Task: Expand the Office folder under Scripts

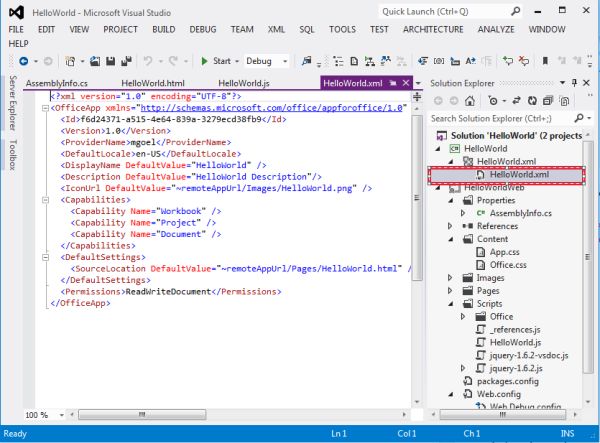Action: click(463, 316)
